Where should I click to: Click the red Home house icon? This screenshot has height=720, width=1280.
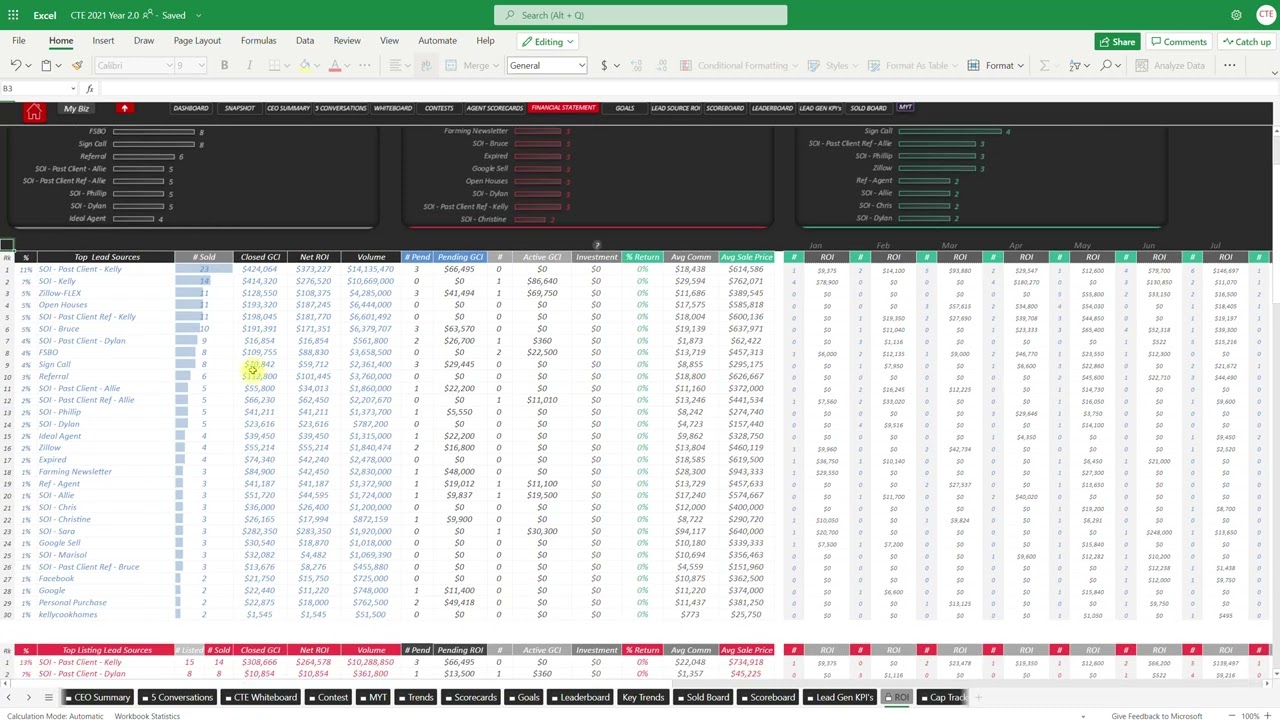coord(34,113)
